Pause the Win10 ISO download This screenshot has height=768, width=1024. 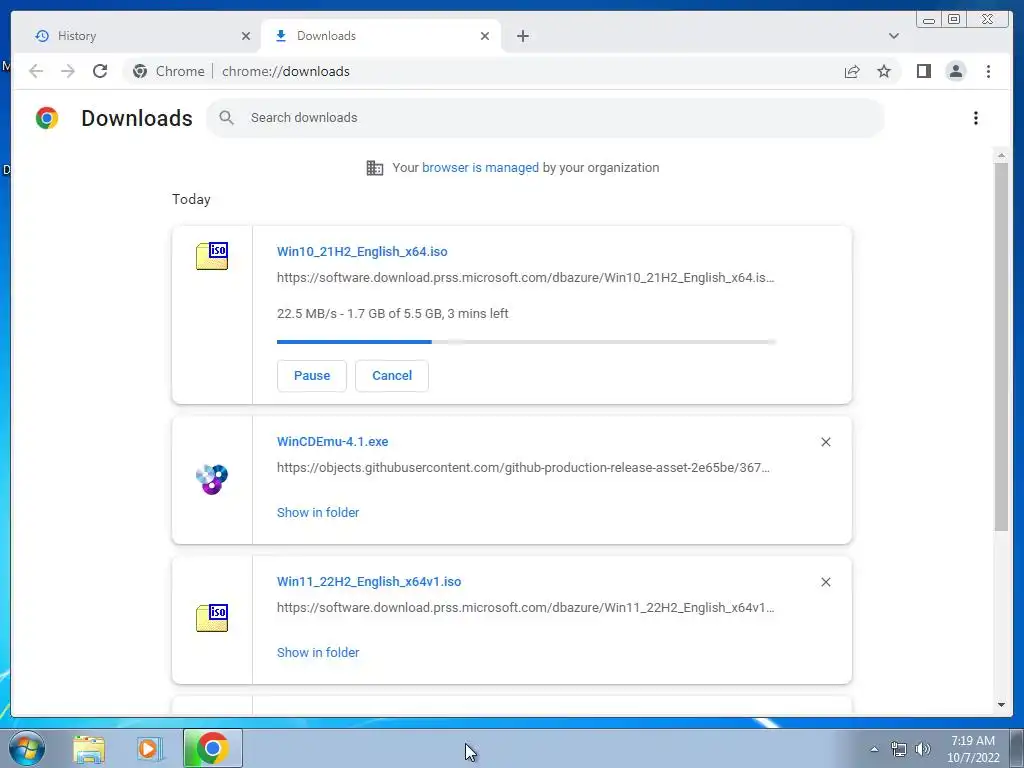[312, 376]
